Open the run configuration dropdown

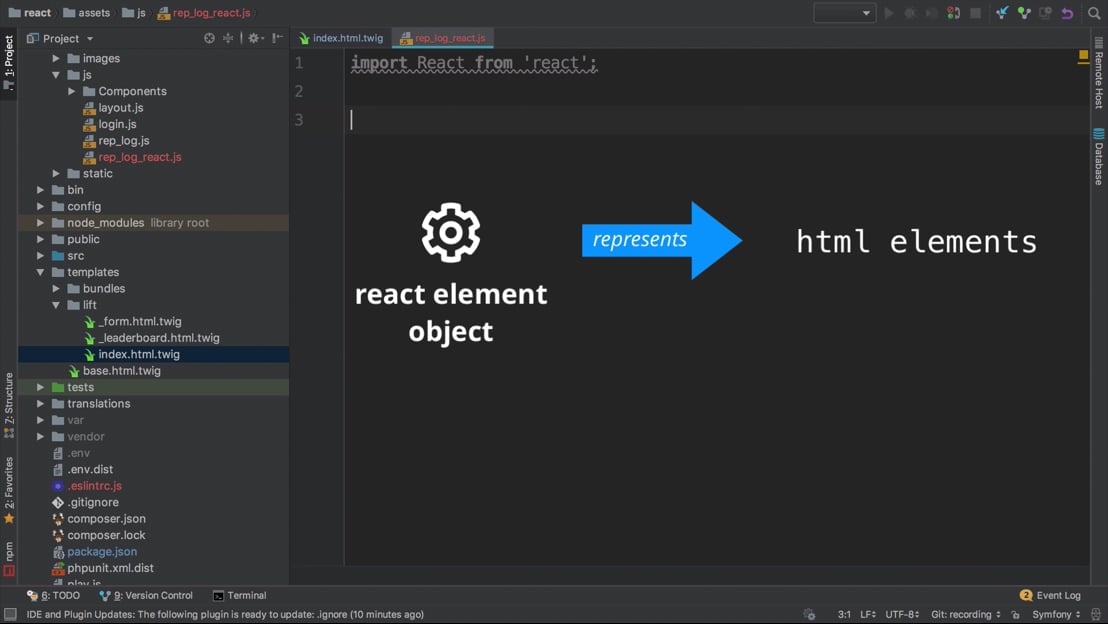(x=844, y=13)
